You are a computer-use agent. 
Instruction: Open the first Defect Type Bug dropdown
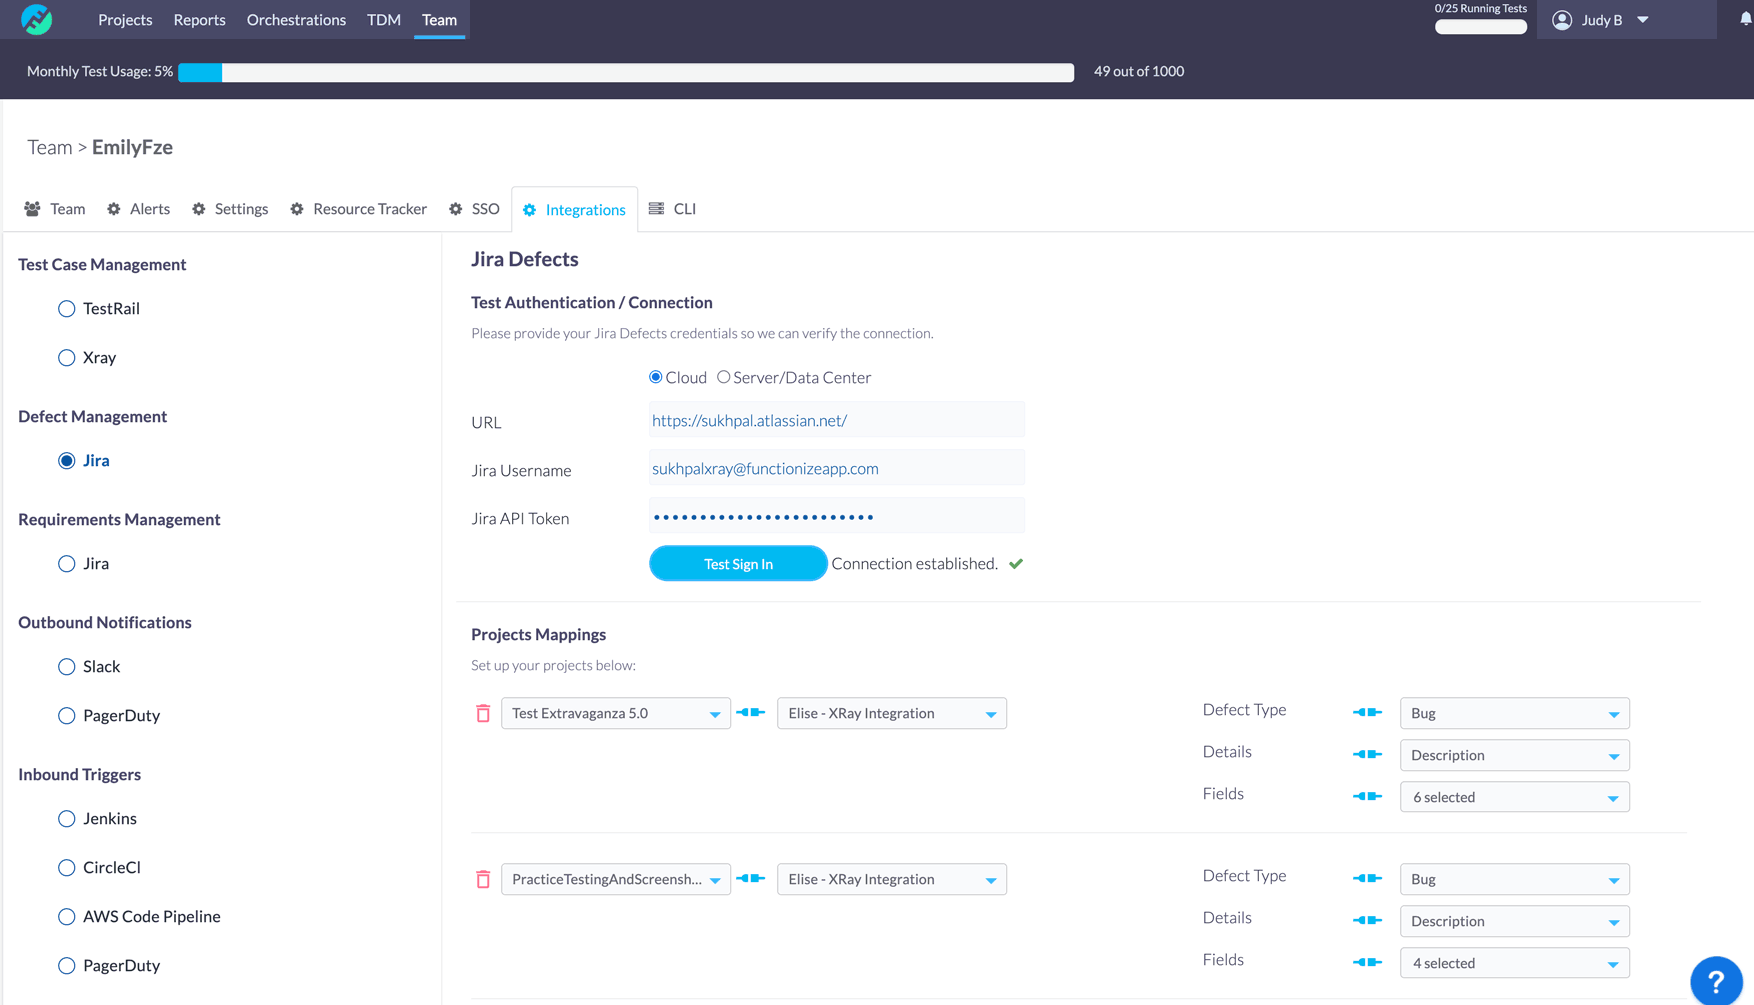tap(1515, 713)
